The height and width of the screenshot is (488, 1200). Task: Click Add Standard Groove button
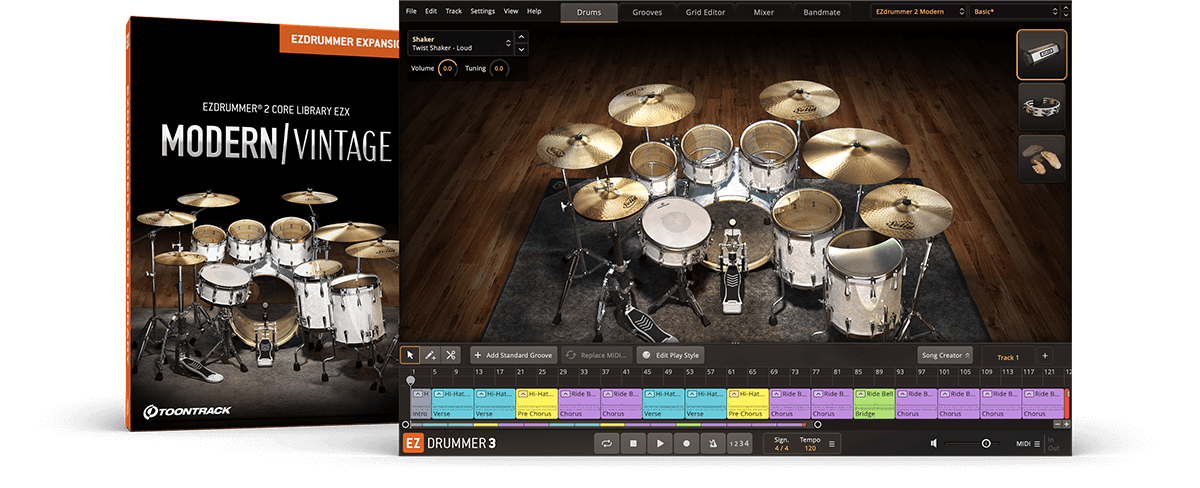click(x=514, y=355)
